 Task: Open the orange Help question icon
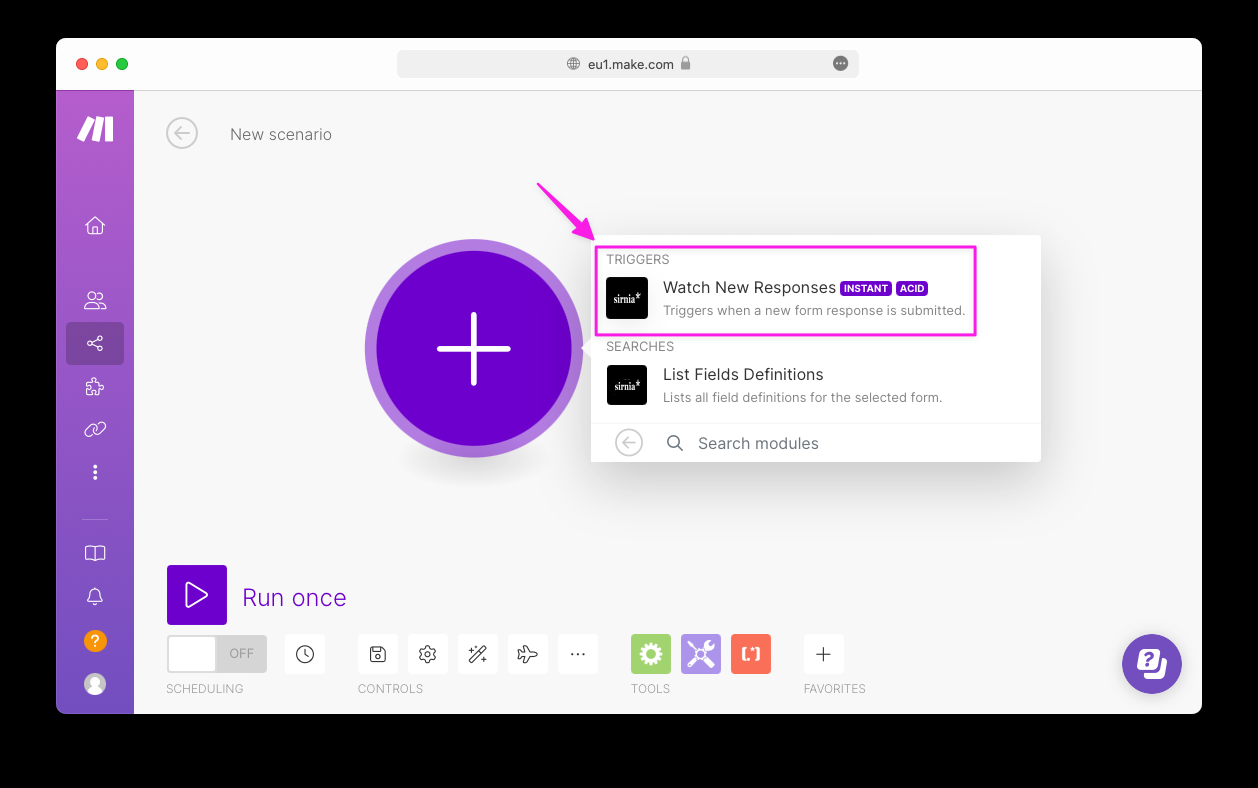pyautogui.click(x=95, y=641)
